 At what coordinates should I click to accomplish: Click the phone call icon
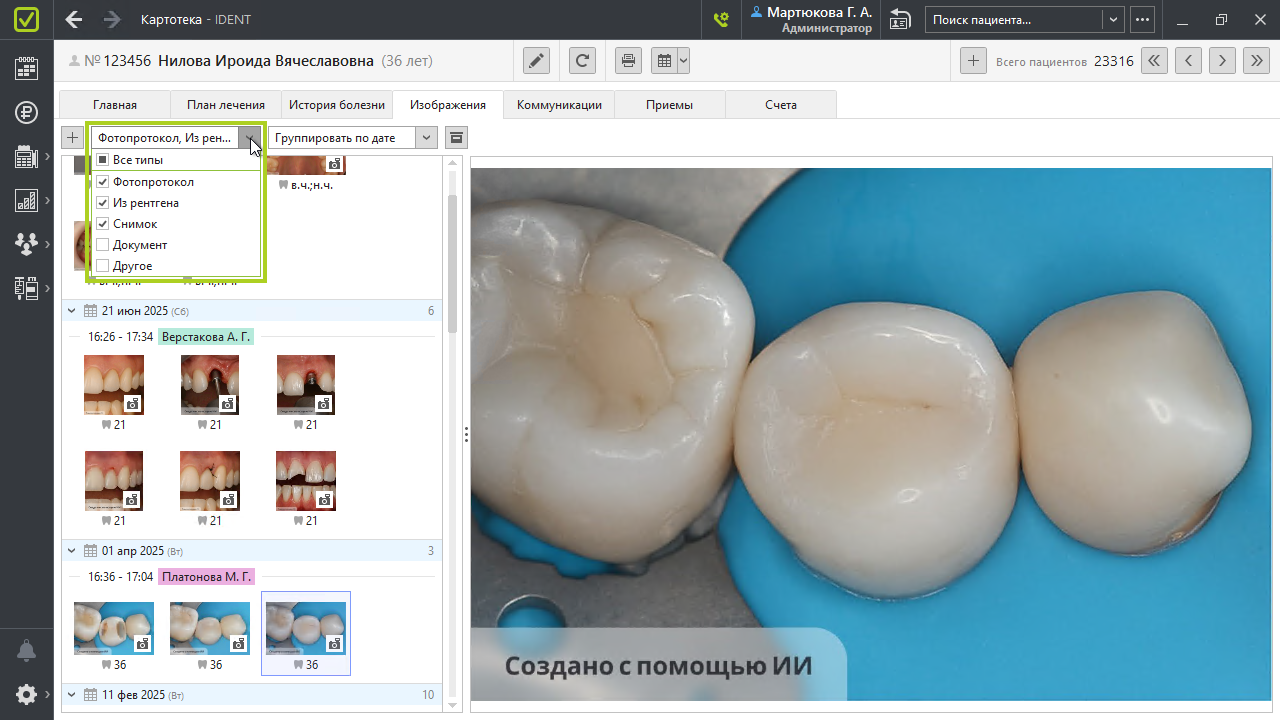tap(720, 20)
